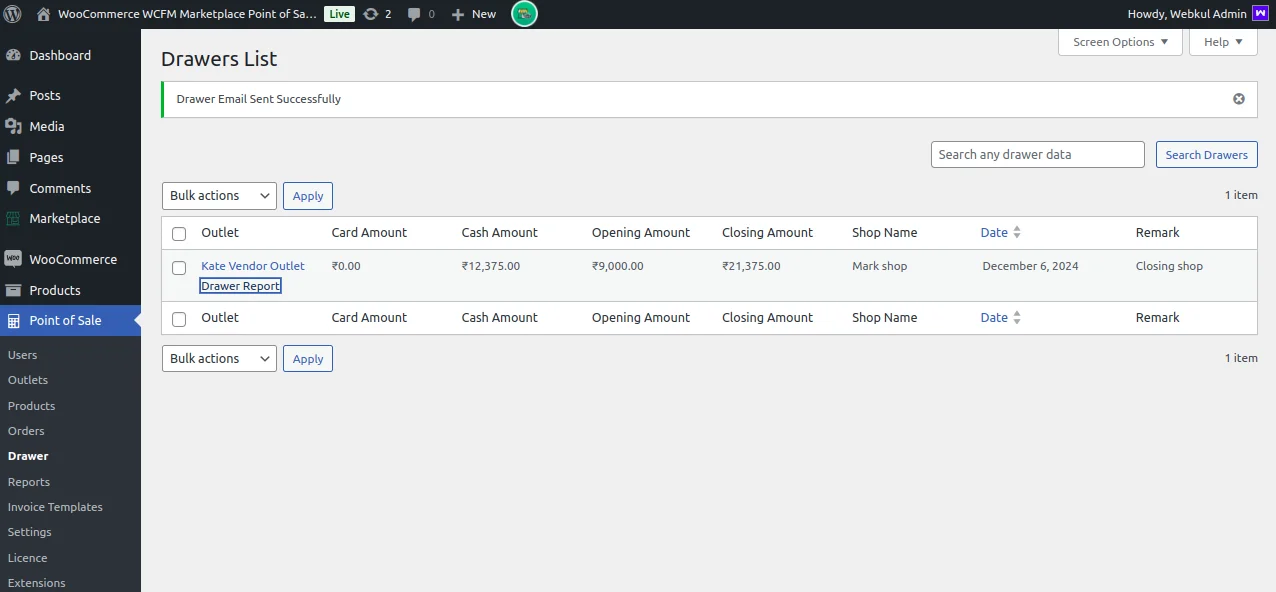Open WooCommerce from the sidebar icon
This screenshot has height=592, width=1276.
pos(14,259)
